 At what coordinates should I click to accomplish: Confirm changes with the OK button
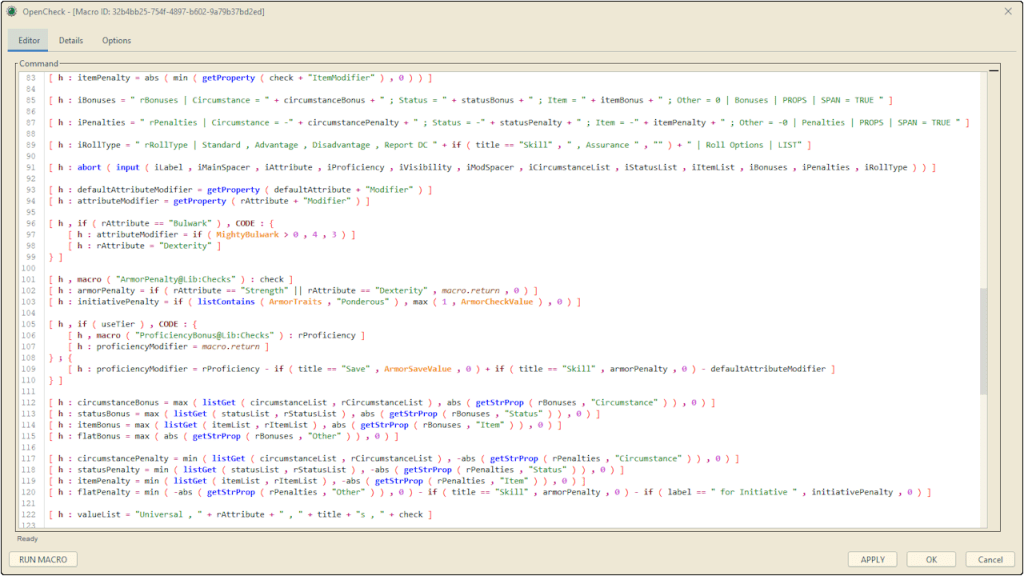point(931,559)
